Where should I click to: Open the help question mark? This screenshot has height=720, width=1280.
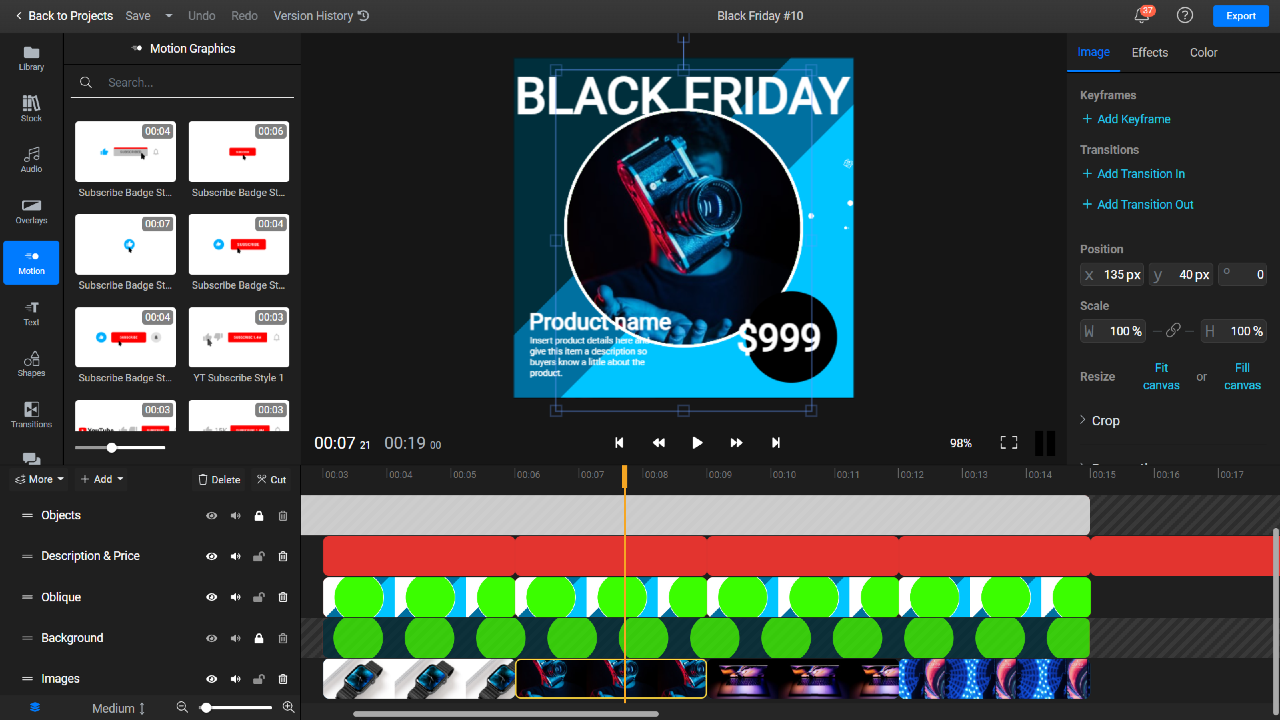[x=1185, y=15]
